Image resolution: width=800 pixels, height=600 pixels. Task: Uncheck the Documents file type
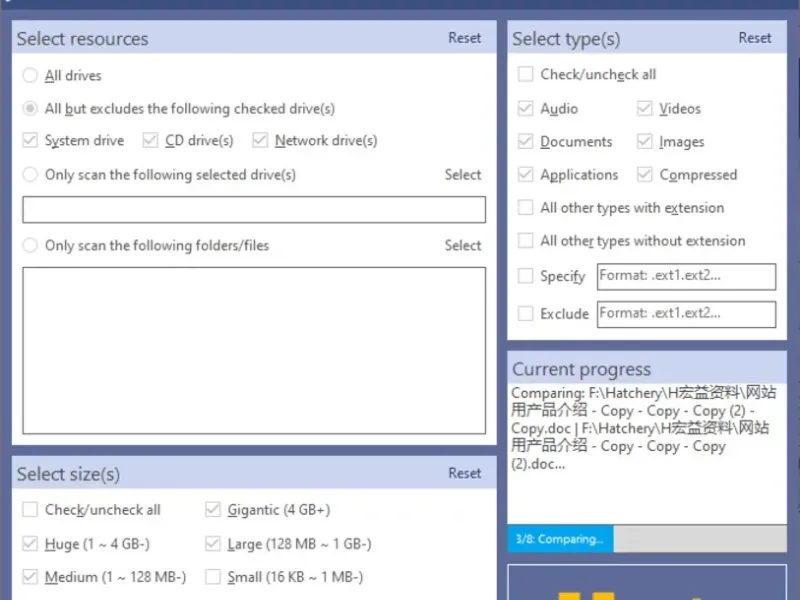pyautogui.click(x=526, y=141)
